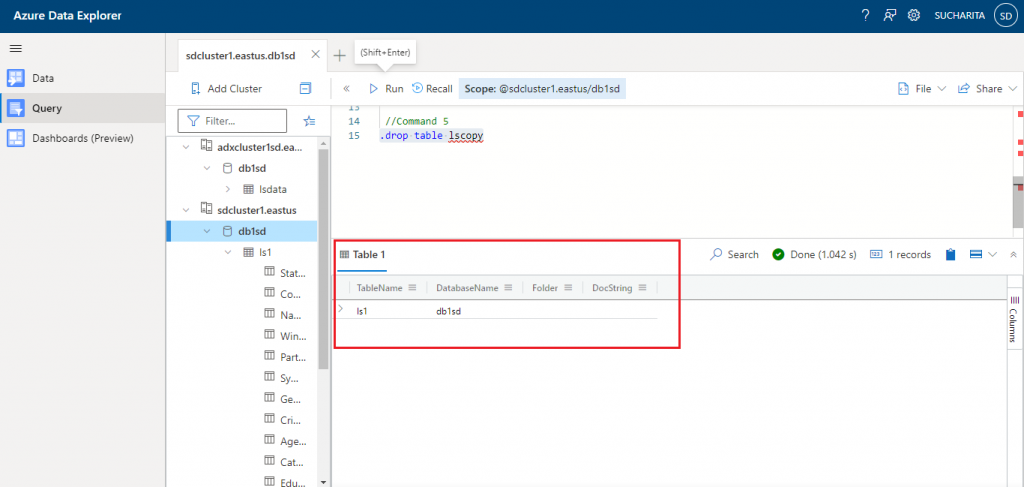Collapse the sdcluster1.eastus cluster node
Screen dimensions: 1024x487
[186, 210]
